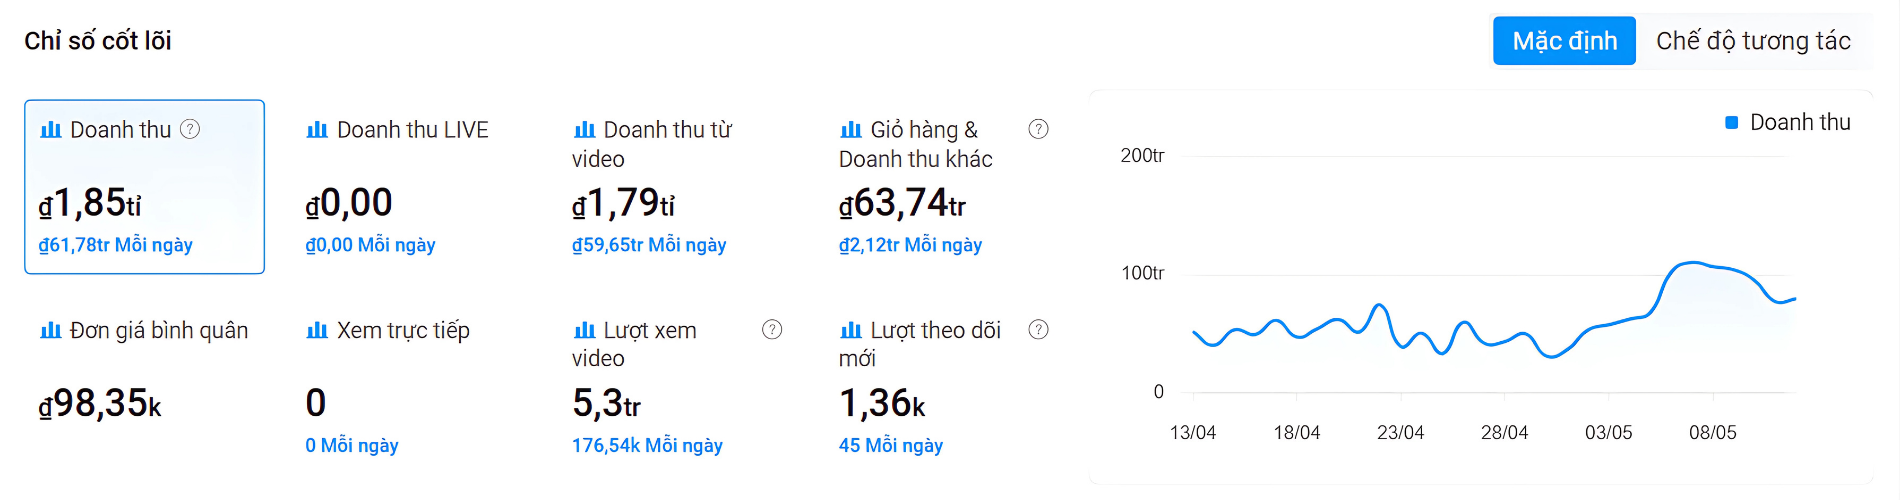Viewport: 1900px width, 500px height.
Task: Select the Doanh thu metric card
Action: [144, 186]
